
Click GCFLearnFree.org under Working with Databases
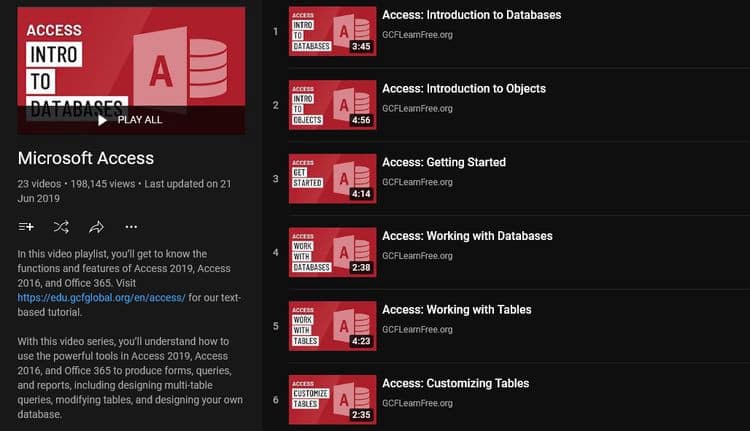coord(418,255)
